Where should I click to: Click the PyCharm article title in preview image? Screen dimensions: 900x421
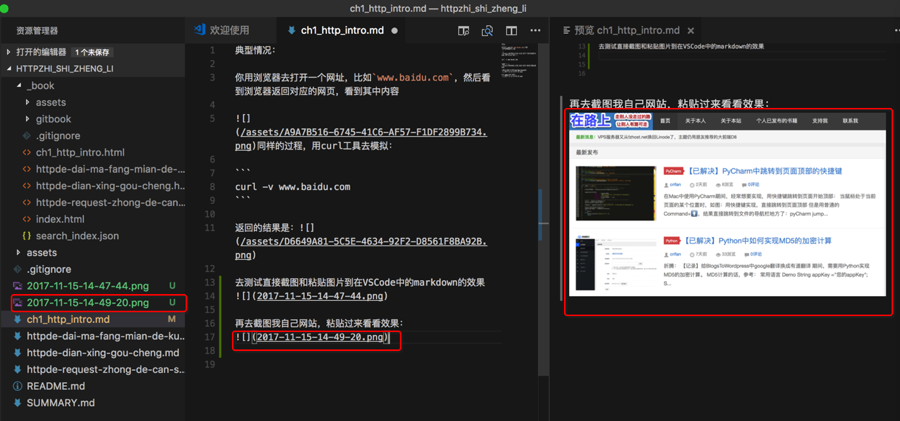[763, 171]
